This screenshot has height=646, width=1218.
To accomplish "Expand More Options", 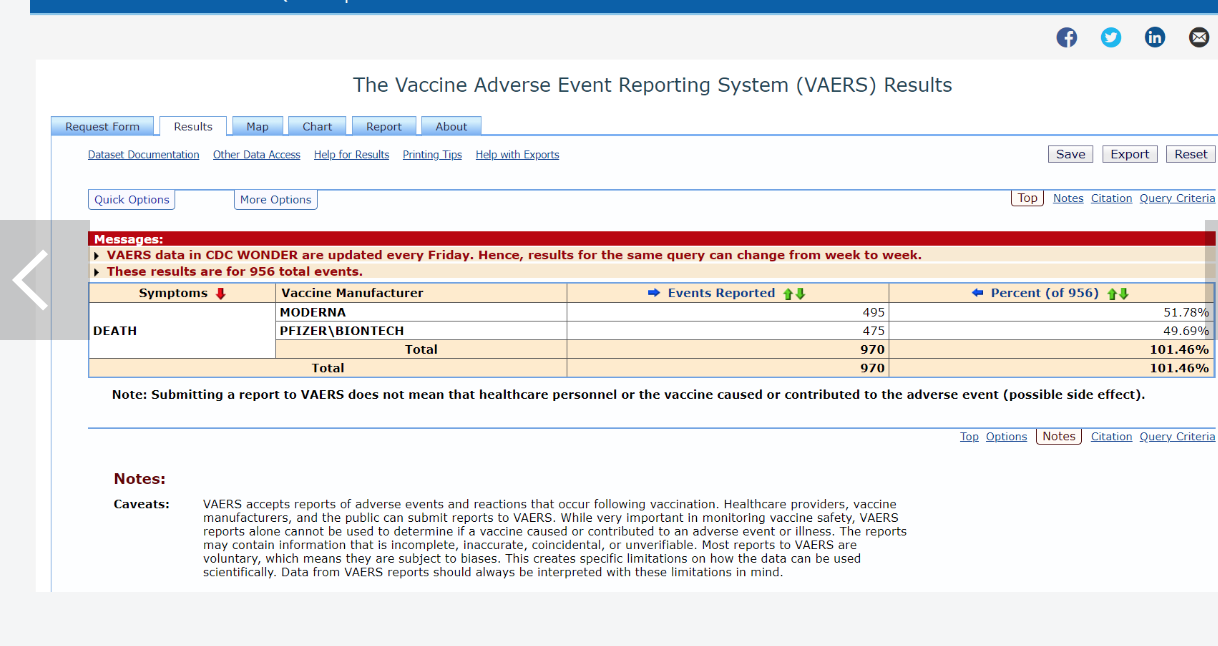I will (x=276, y=200).
